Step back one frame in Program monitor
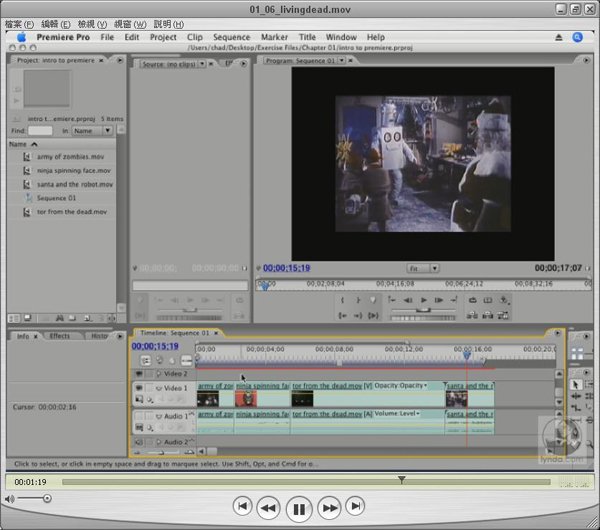The width and height of the screenshot is (600, 530). 408,300
